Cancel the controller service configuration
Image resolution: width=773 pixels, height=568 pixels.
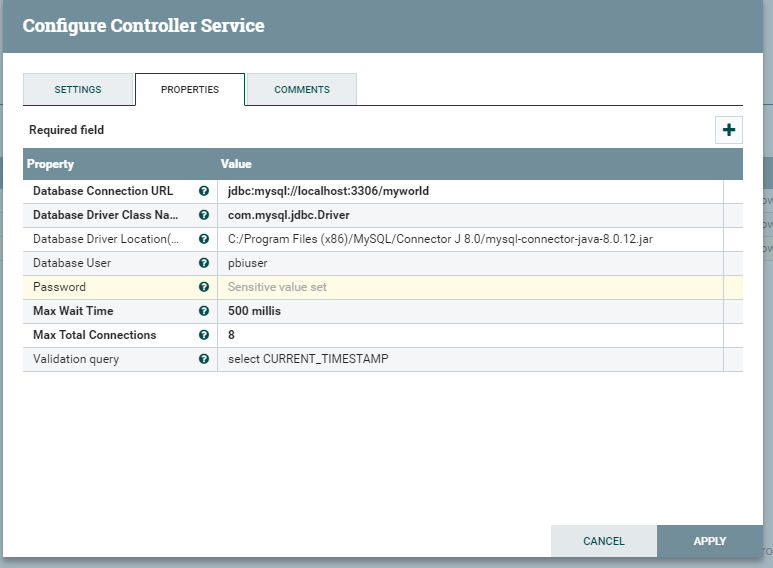pos(604,541)
